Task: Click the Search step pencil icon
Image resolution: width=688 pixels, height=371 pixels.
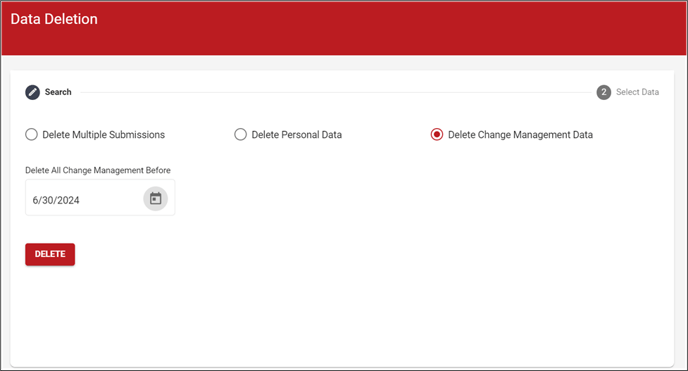Action: click(x=32, y=92)
